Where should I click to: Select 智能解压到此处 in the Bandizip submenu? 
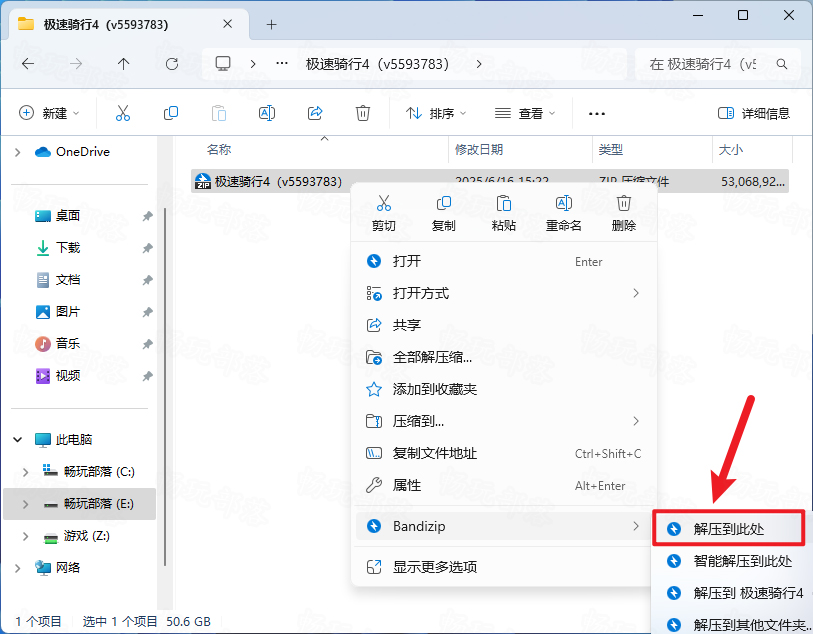coord(731,561)
